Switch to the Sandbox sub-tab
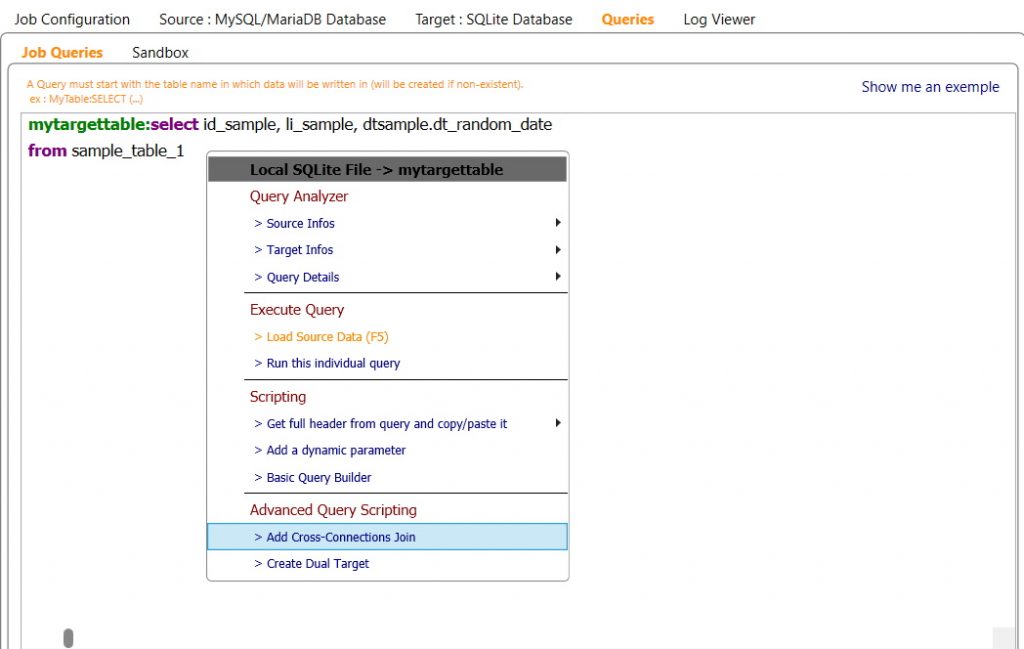Screen dimensions: 1024x649 160,53
